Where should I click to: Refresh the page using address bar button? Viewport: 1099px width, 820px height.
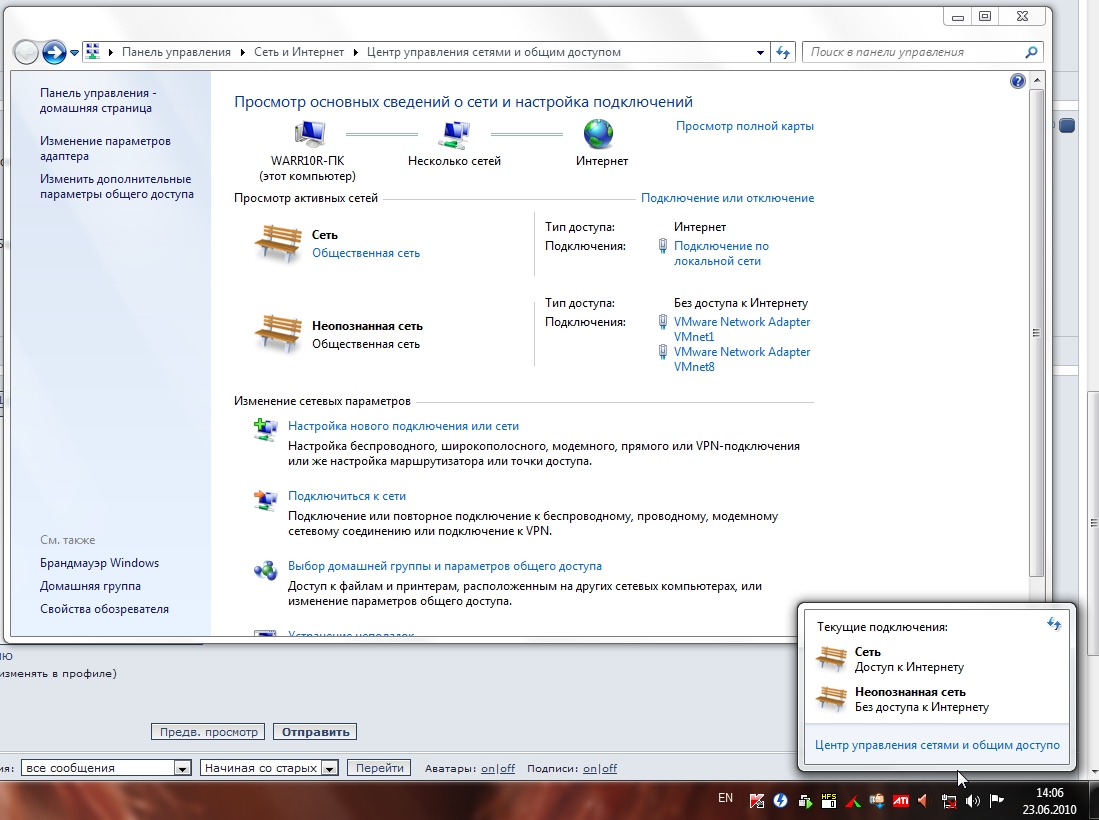[783, 53]
